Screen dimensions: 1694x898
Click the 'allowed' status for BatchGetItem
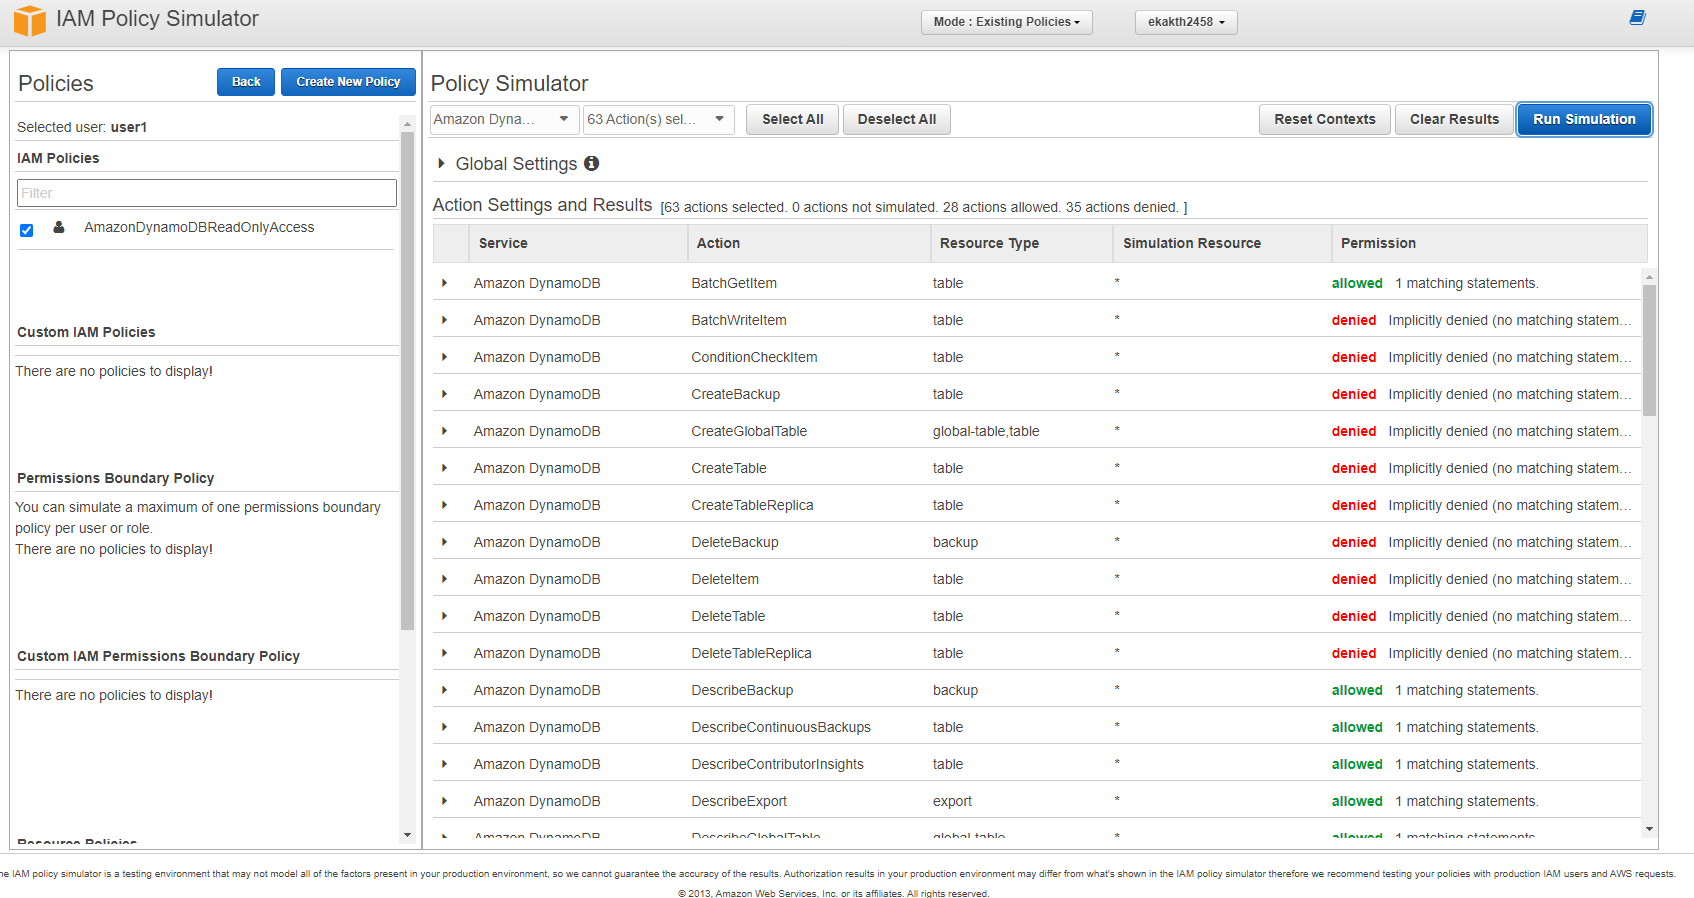point(1357,283)
